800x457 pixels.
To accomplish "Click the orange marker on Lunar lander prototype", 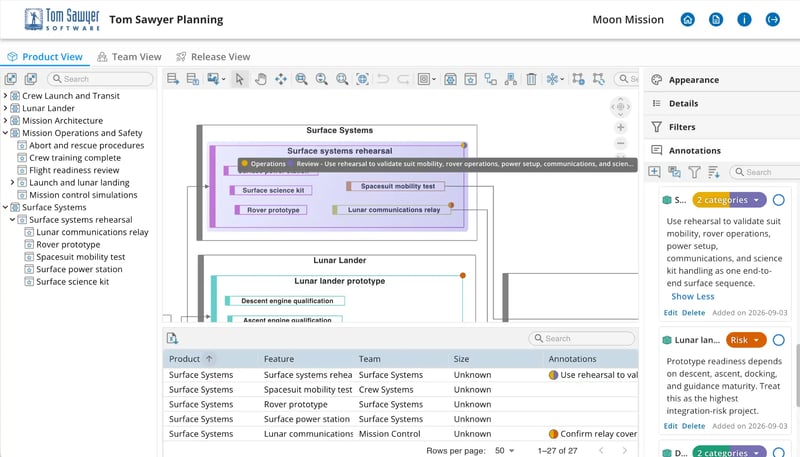I will (463, 275).
